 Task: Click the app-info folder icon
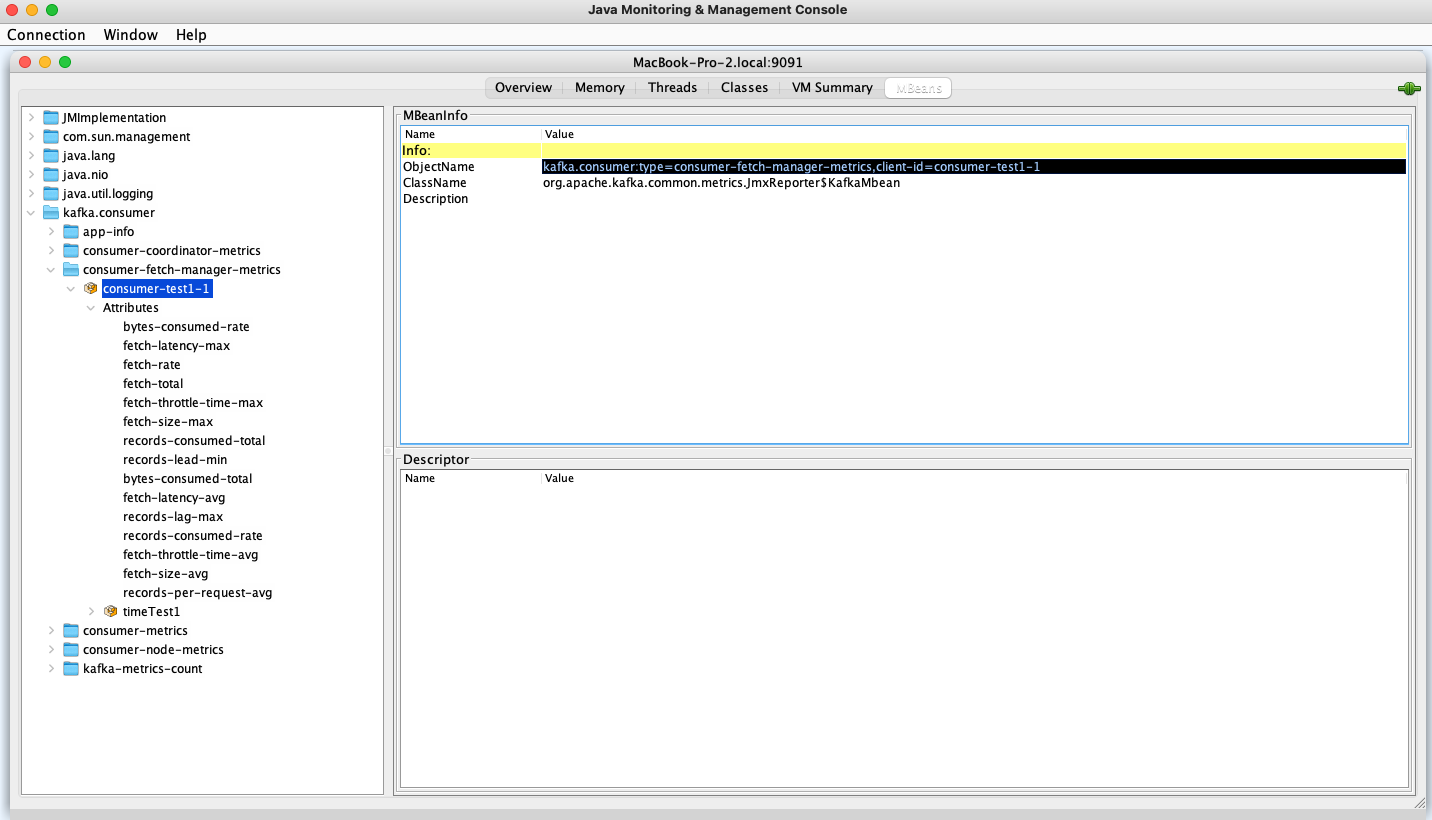coord(70,231)
